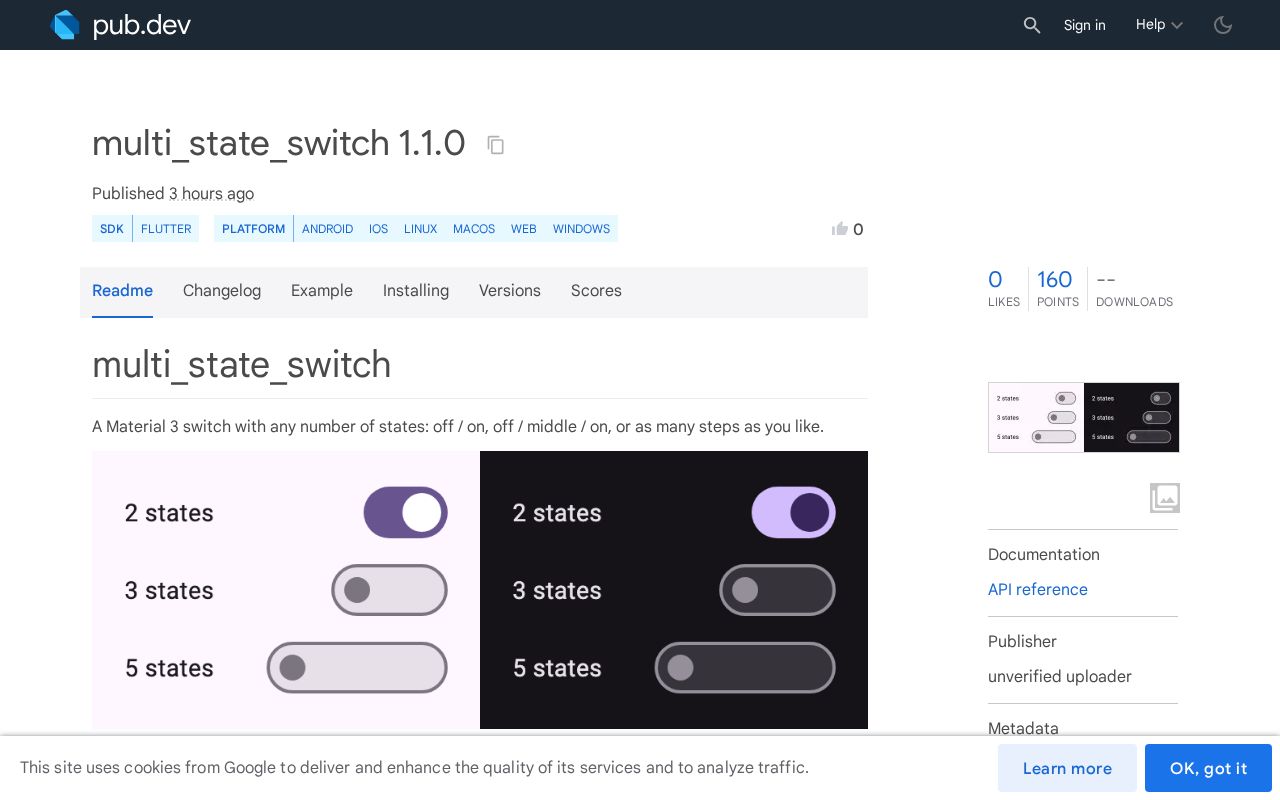Accept cookies with OK, got it
The height and width of the screenshot is (800, 1280).
(1208, 768)
